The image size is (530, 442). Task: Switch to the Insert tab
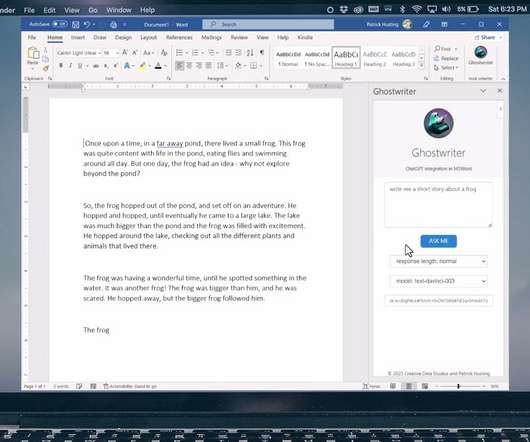pos(78,37)
